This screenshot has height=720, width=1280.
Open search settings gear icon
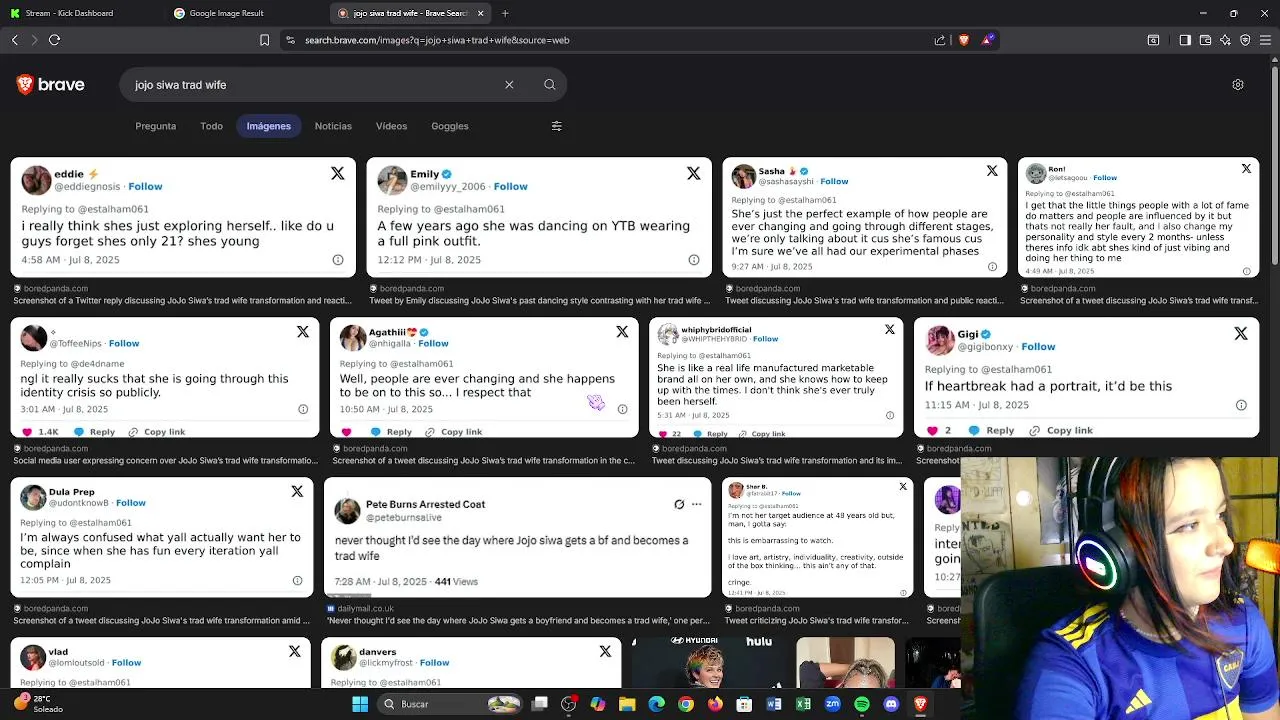tap(1238, 85)
